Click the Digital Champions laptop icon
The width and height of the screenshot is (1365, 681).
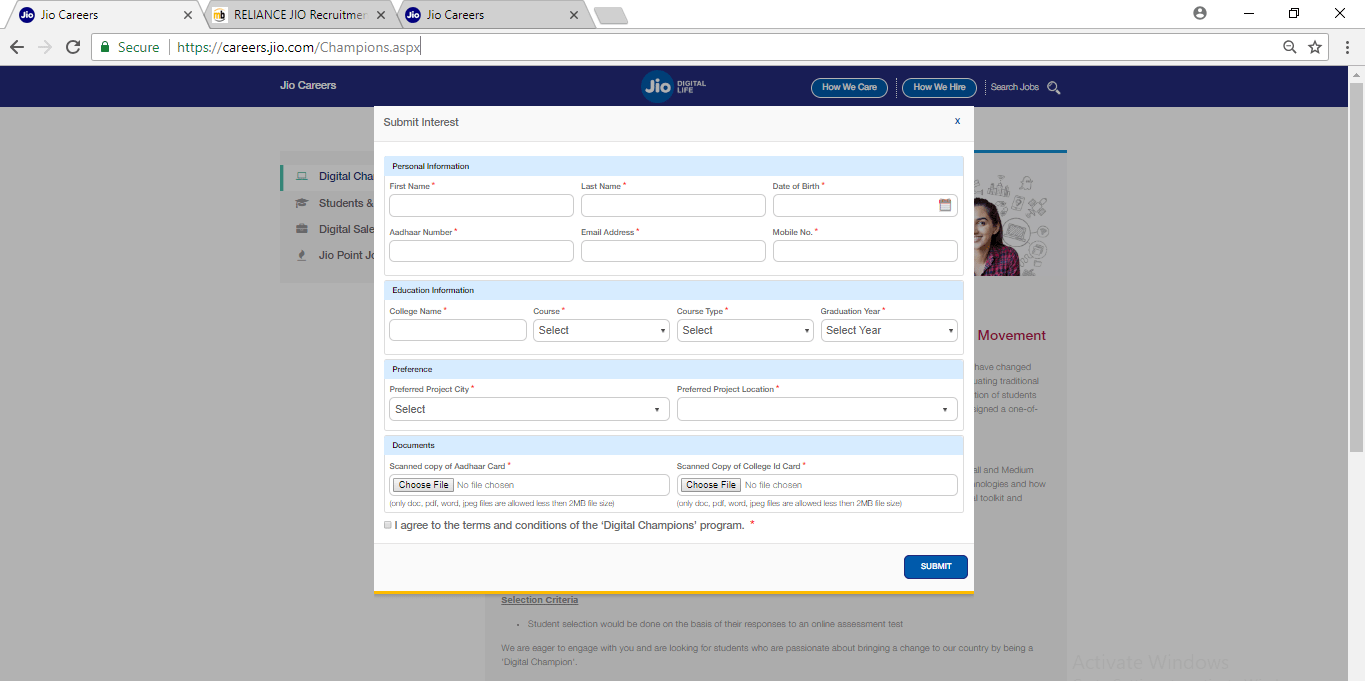[x=301, y=177]
